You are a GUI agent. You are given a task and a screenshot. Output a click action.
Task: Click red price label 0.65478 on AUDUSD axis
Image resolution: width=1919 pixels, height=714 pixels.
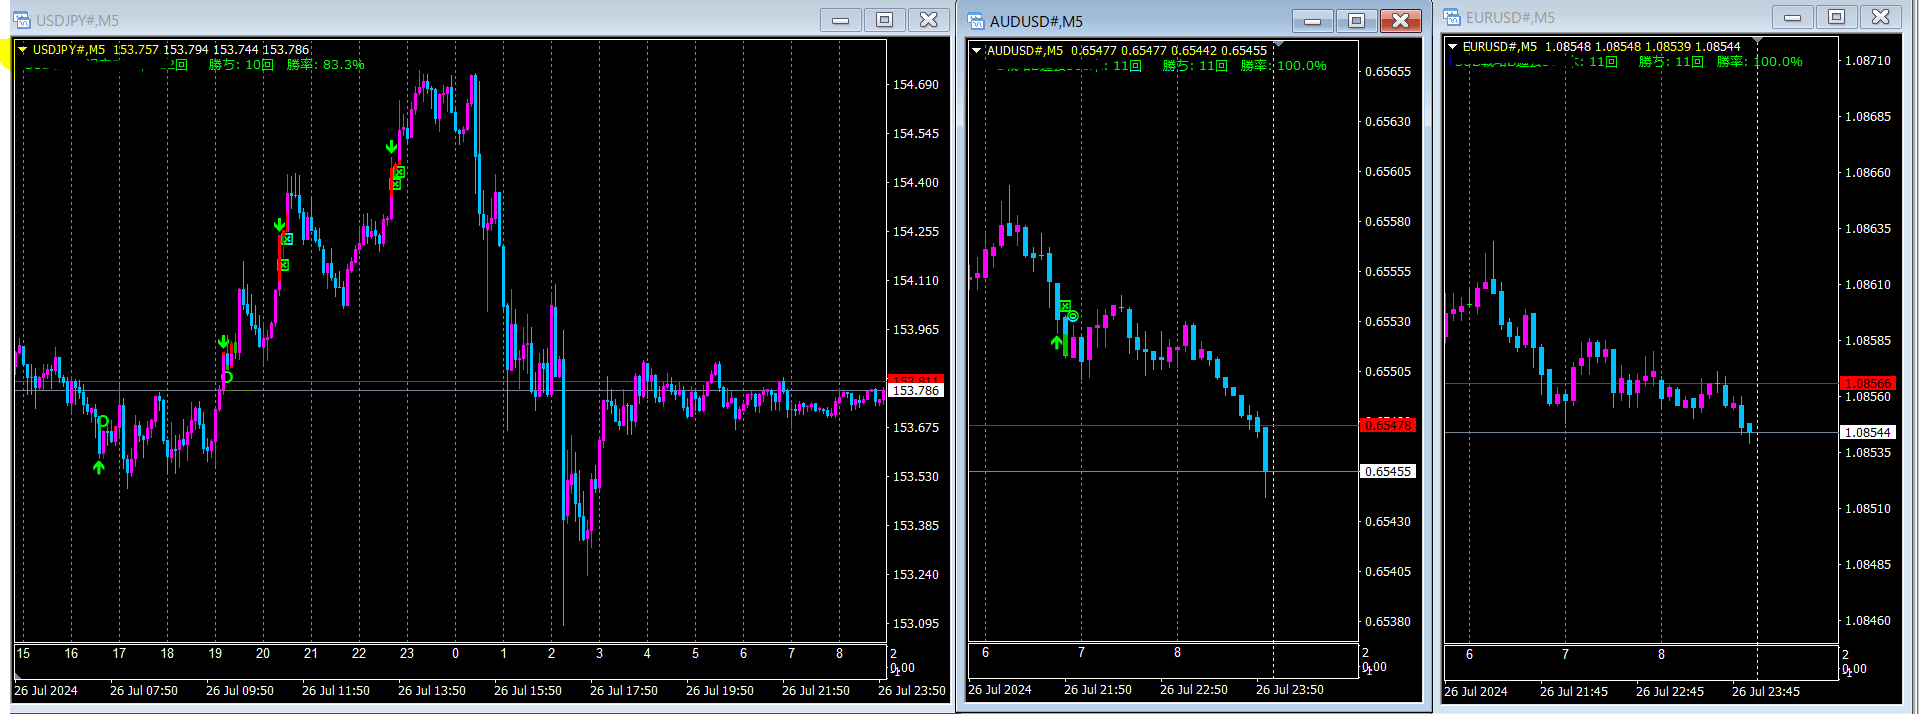pos(1388,425)
